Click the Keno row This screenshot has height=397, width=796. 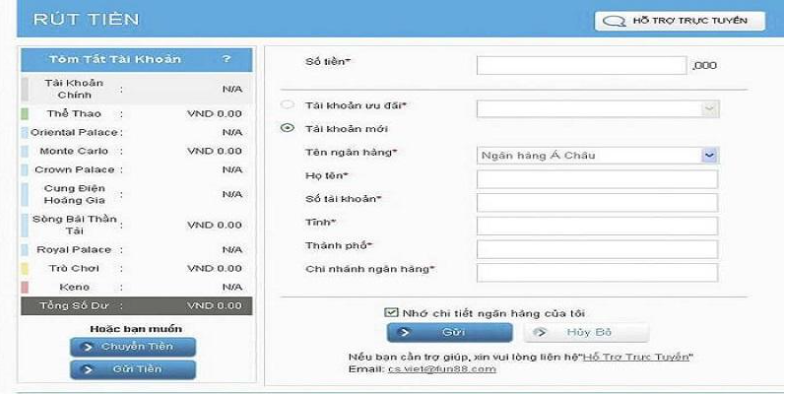[x=137, y=287]
